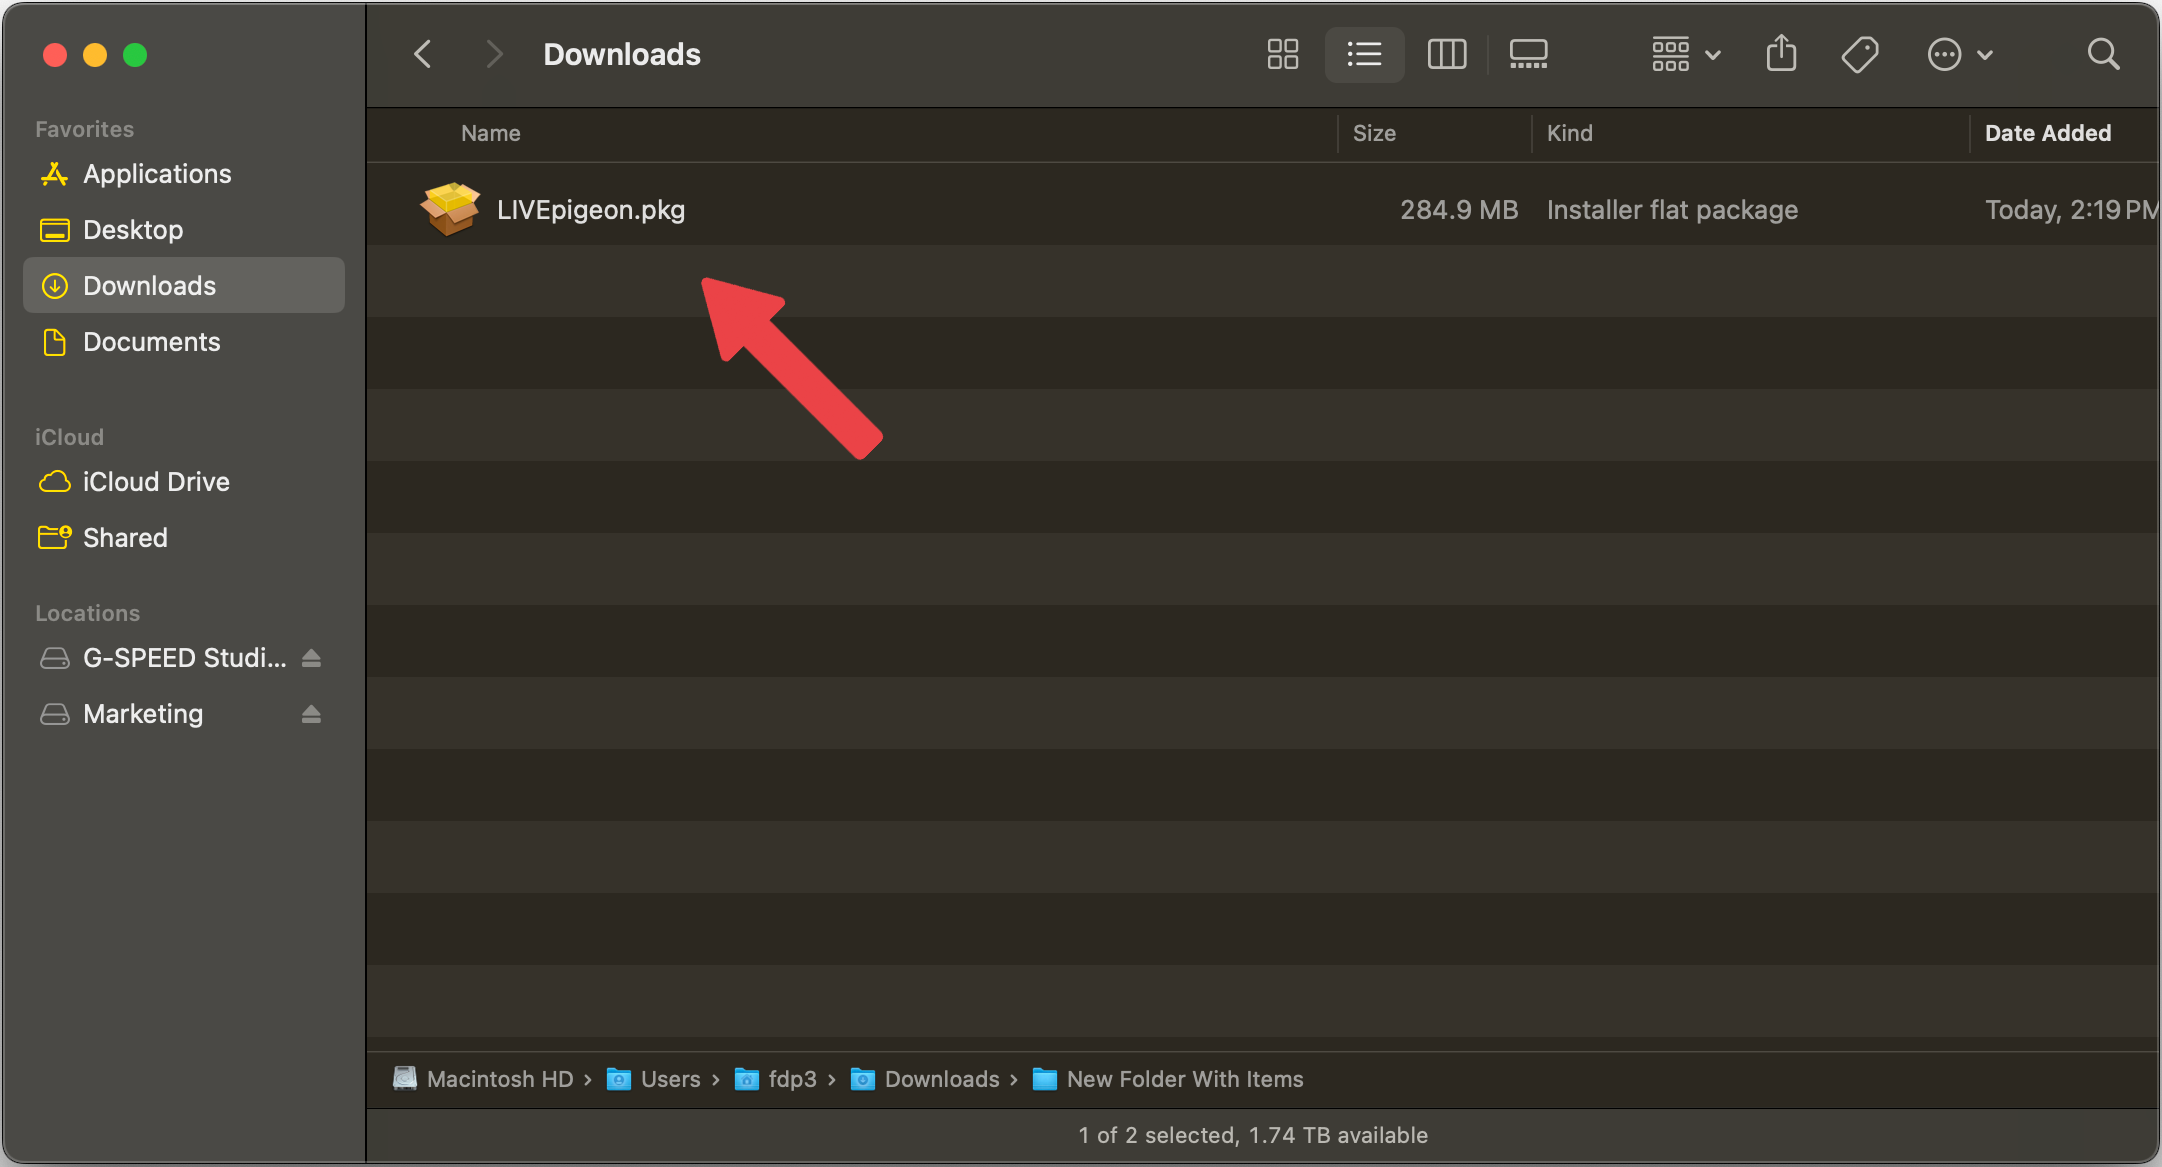This screenshot has height=1167, width=2162.
Task: Open iCloud Drive in sidebar
Action: pos(156,482)
